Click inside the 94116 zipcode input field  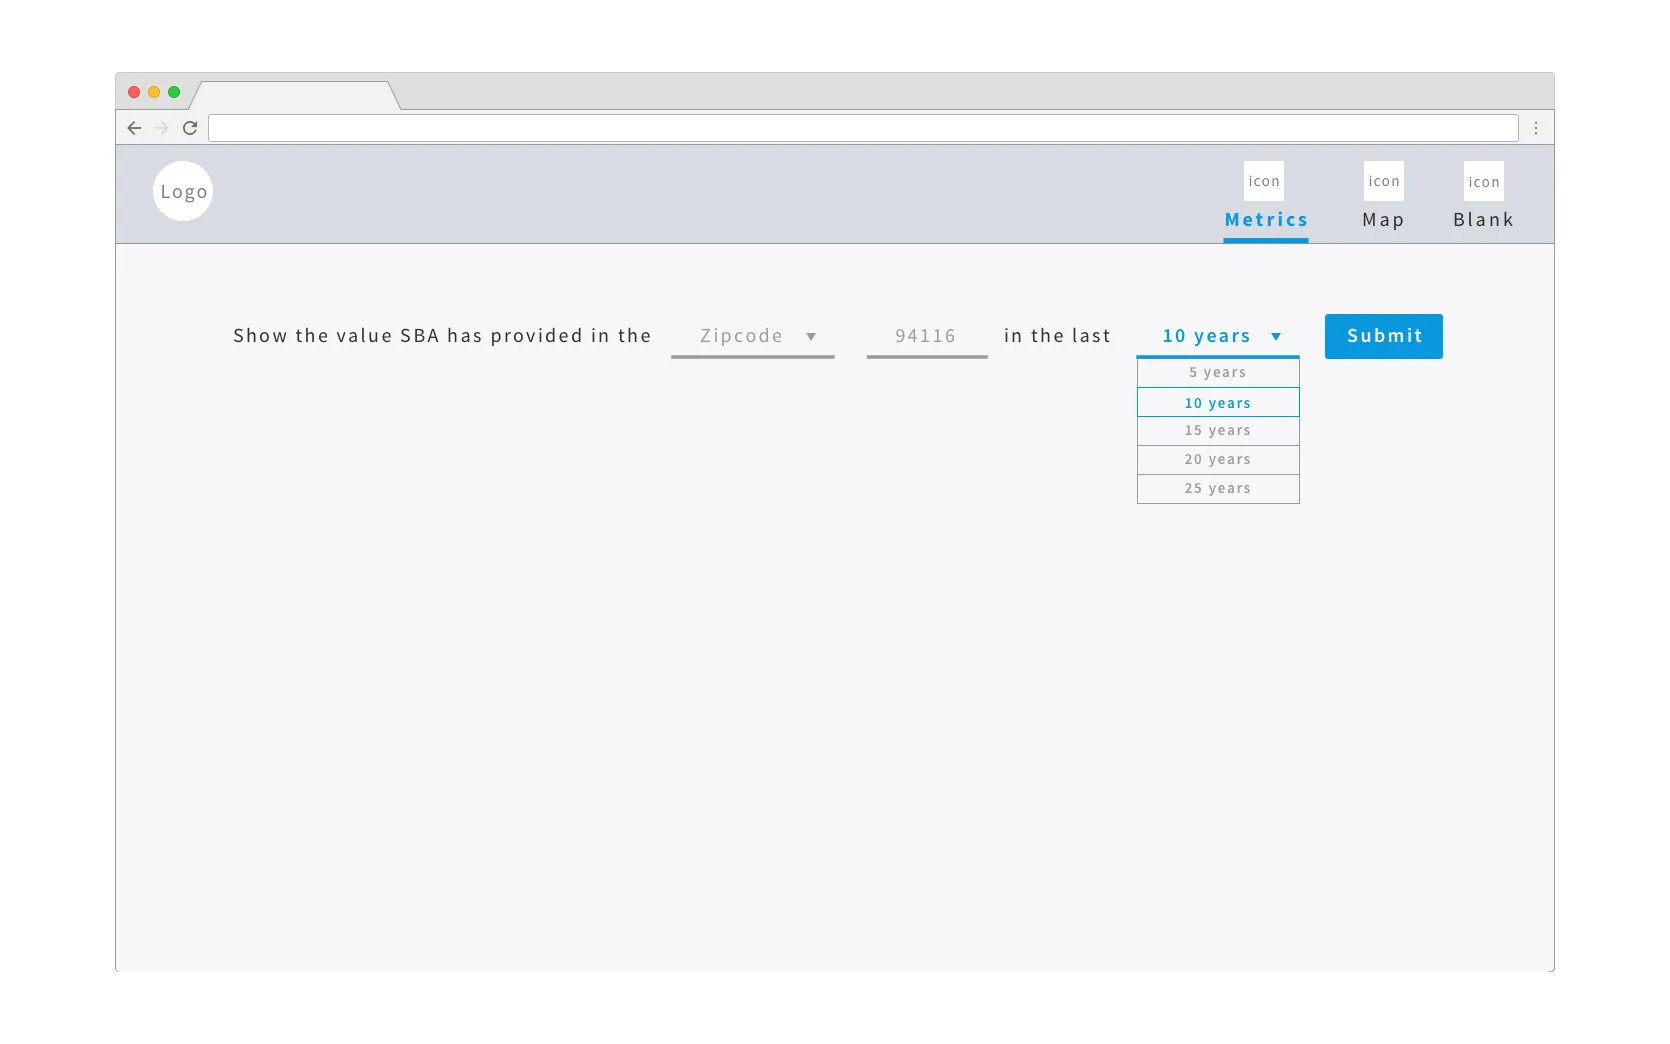coord(925,336)
